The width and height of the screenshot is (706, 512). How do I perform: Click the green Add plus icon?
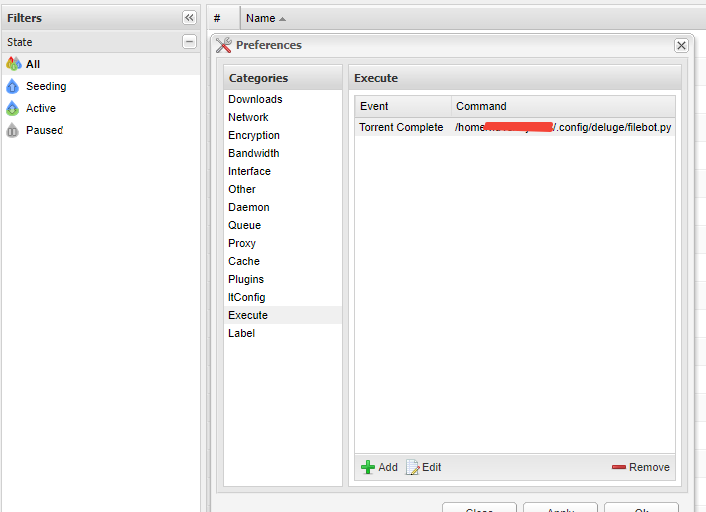(x=368, y=467)
